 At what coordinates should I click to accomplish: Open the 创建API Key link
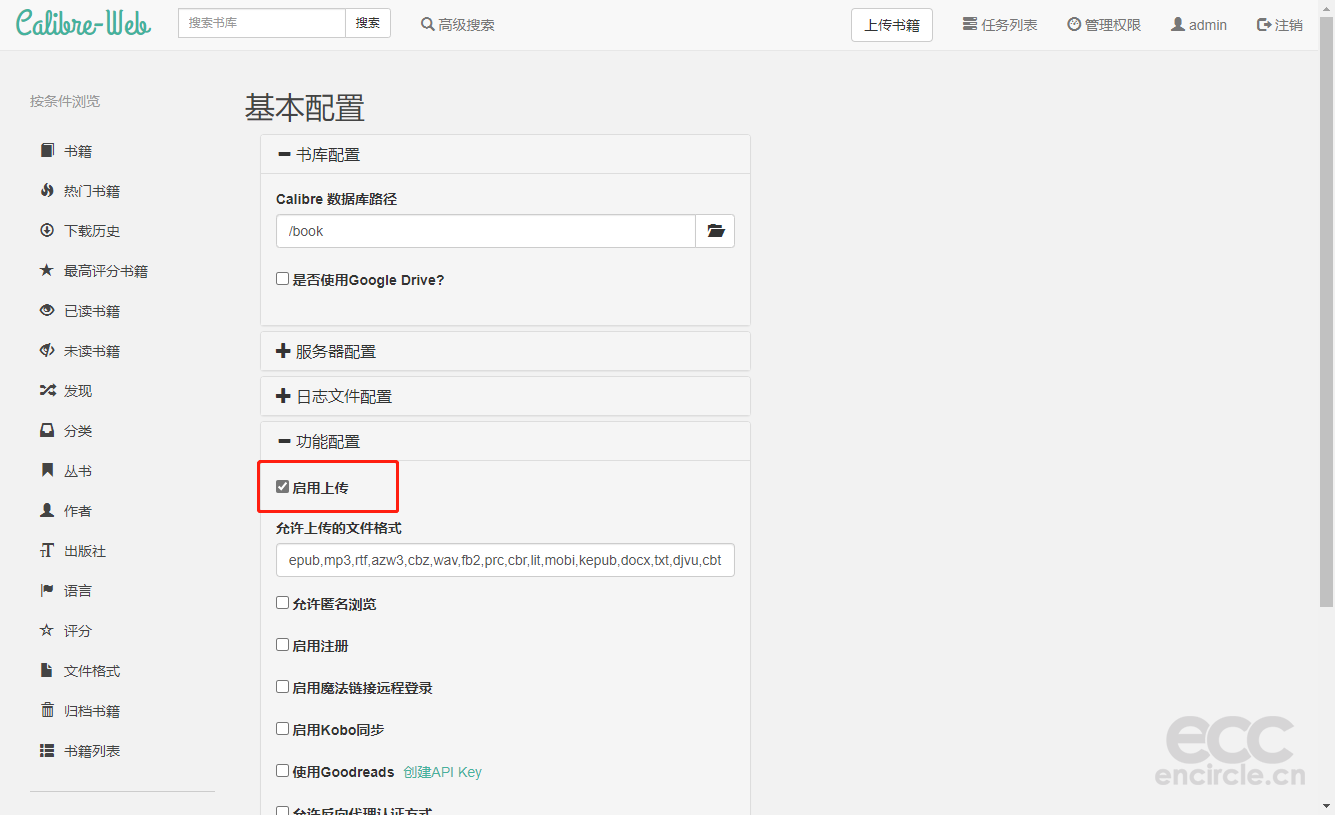(442, 772)
